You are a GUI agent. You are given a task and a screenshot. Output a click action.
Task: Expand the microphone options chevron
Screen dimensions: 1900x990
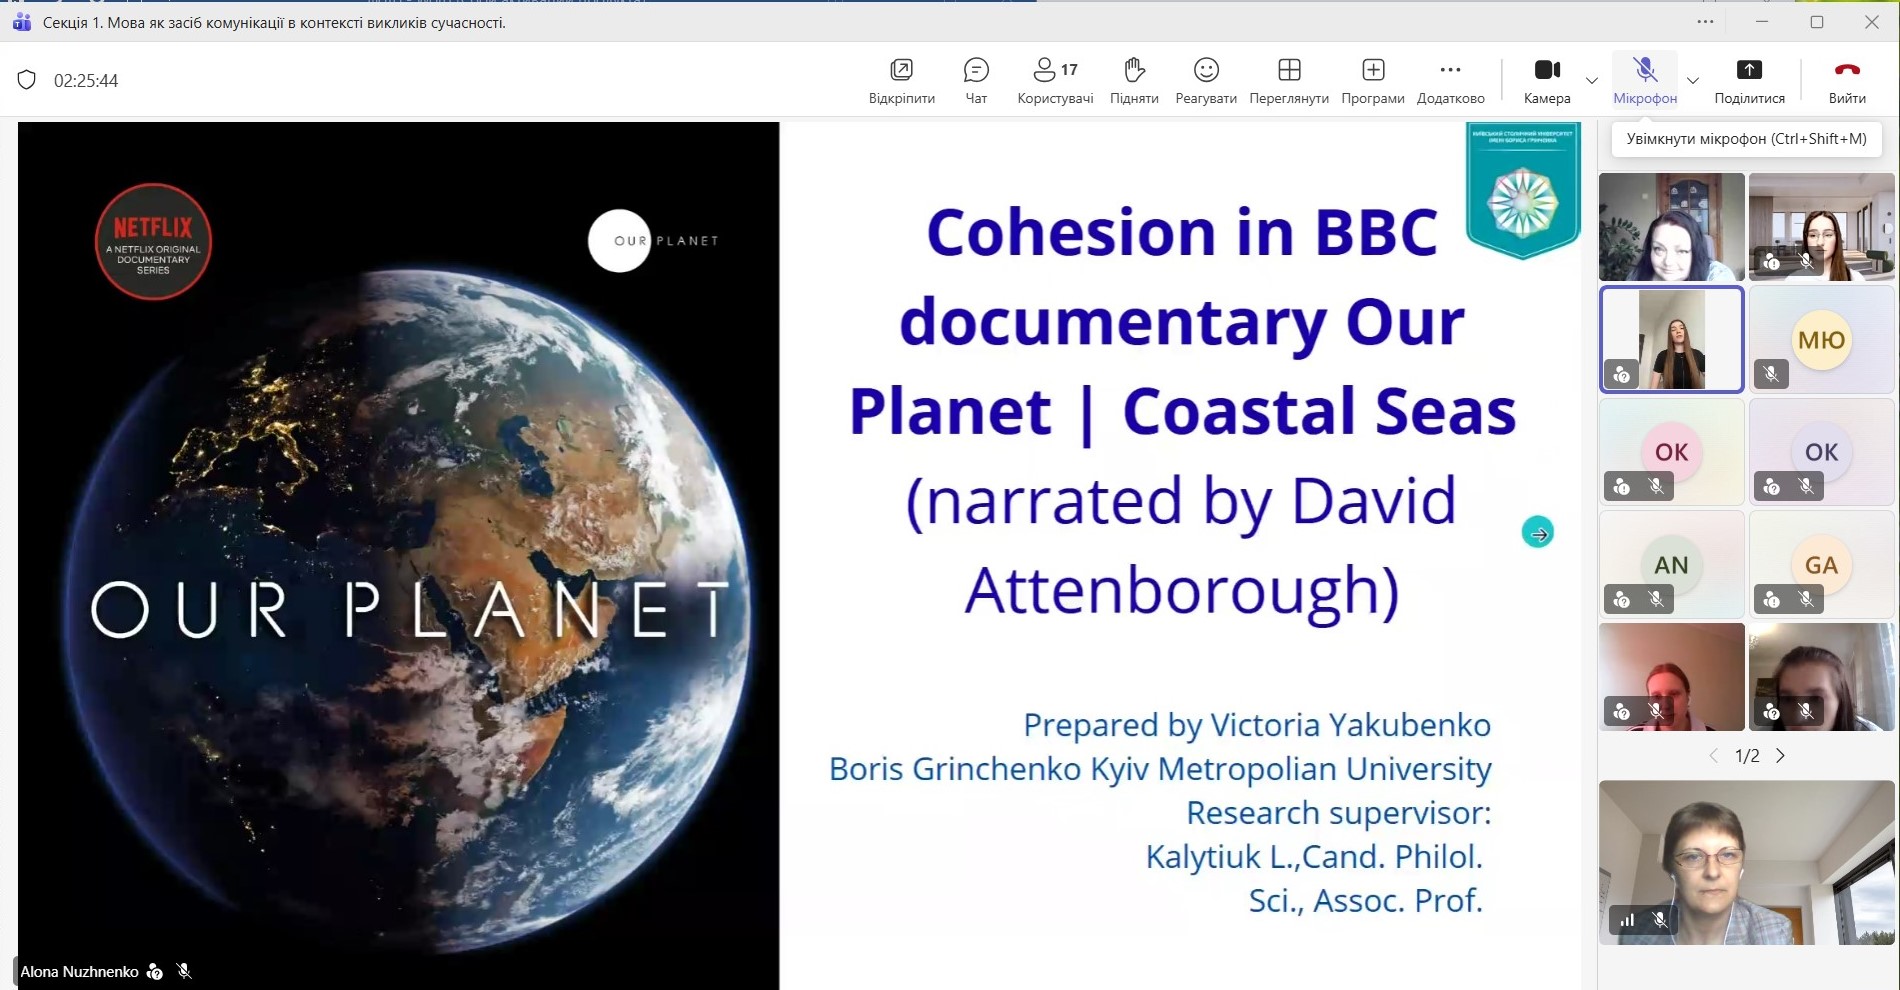point(1693,80)
